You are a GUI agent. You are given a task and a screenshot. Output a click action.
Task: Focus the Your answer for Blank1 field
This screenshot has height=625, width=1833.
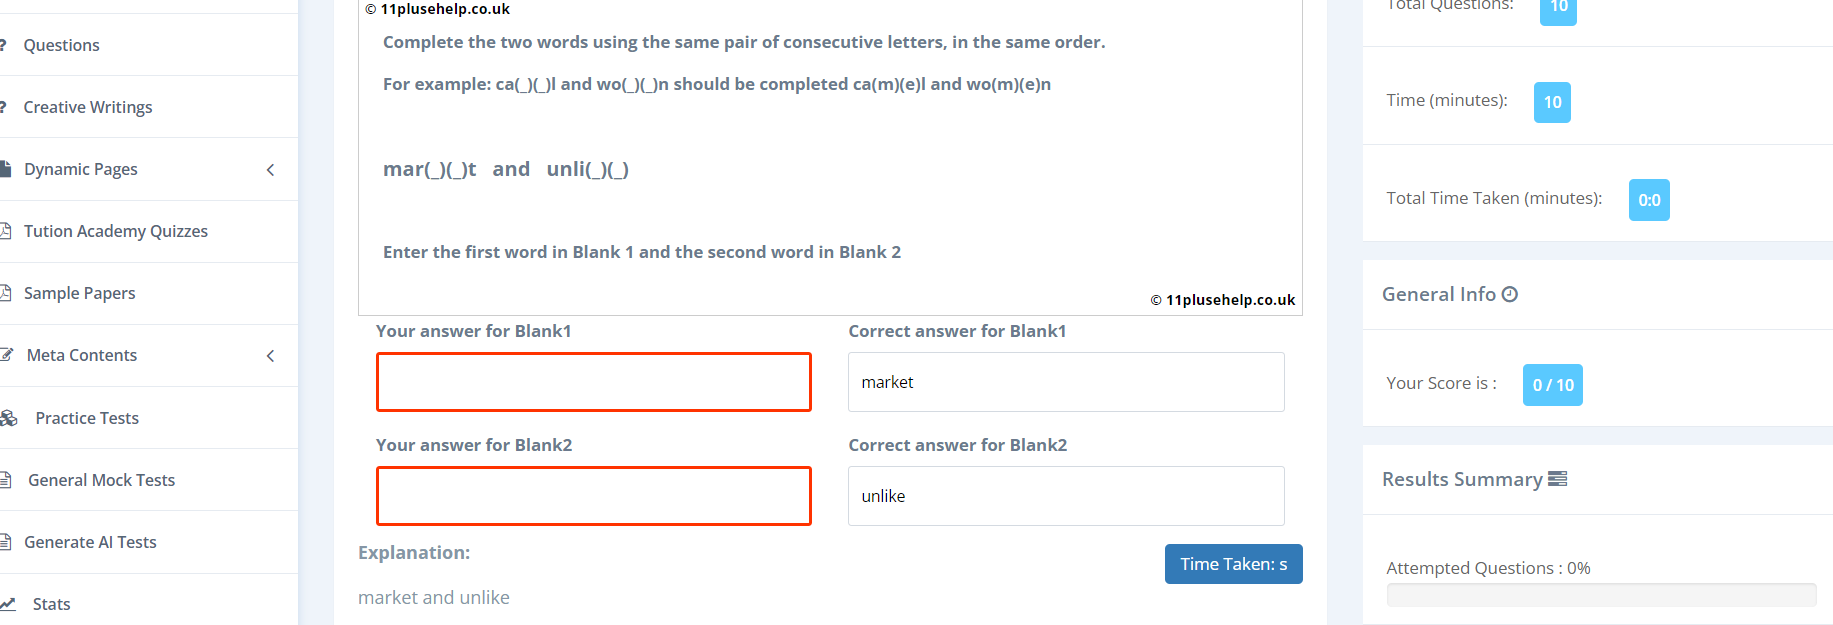tap(593, 382)
